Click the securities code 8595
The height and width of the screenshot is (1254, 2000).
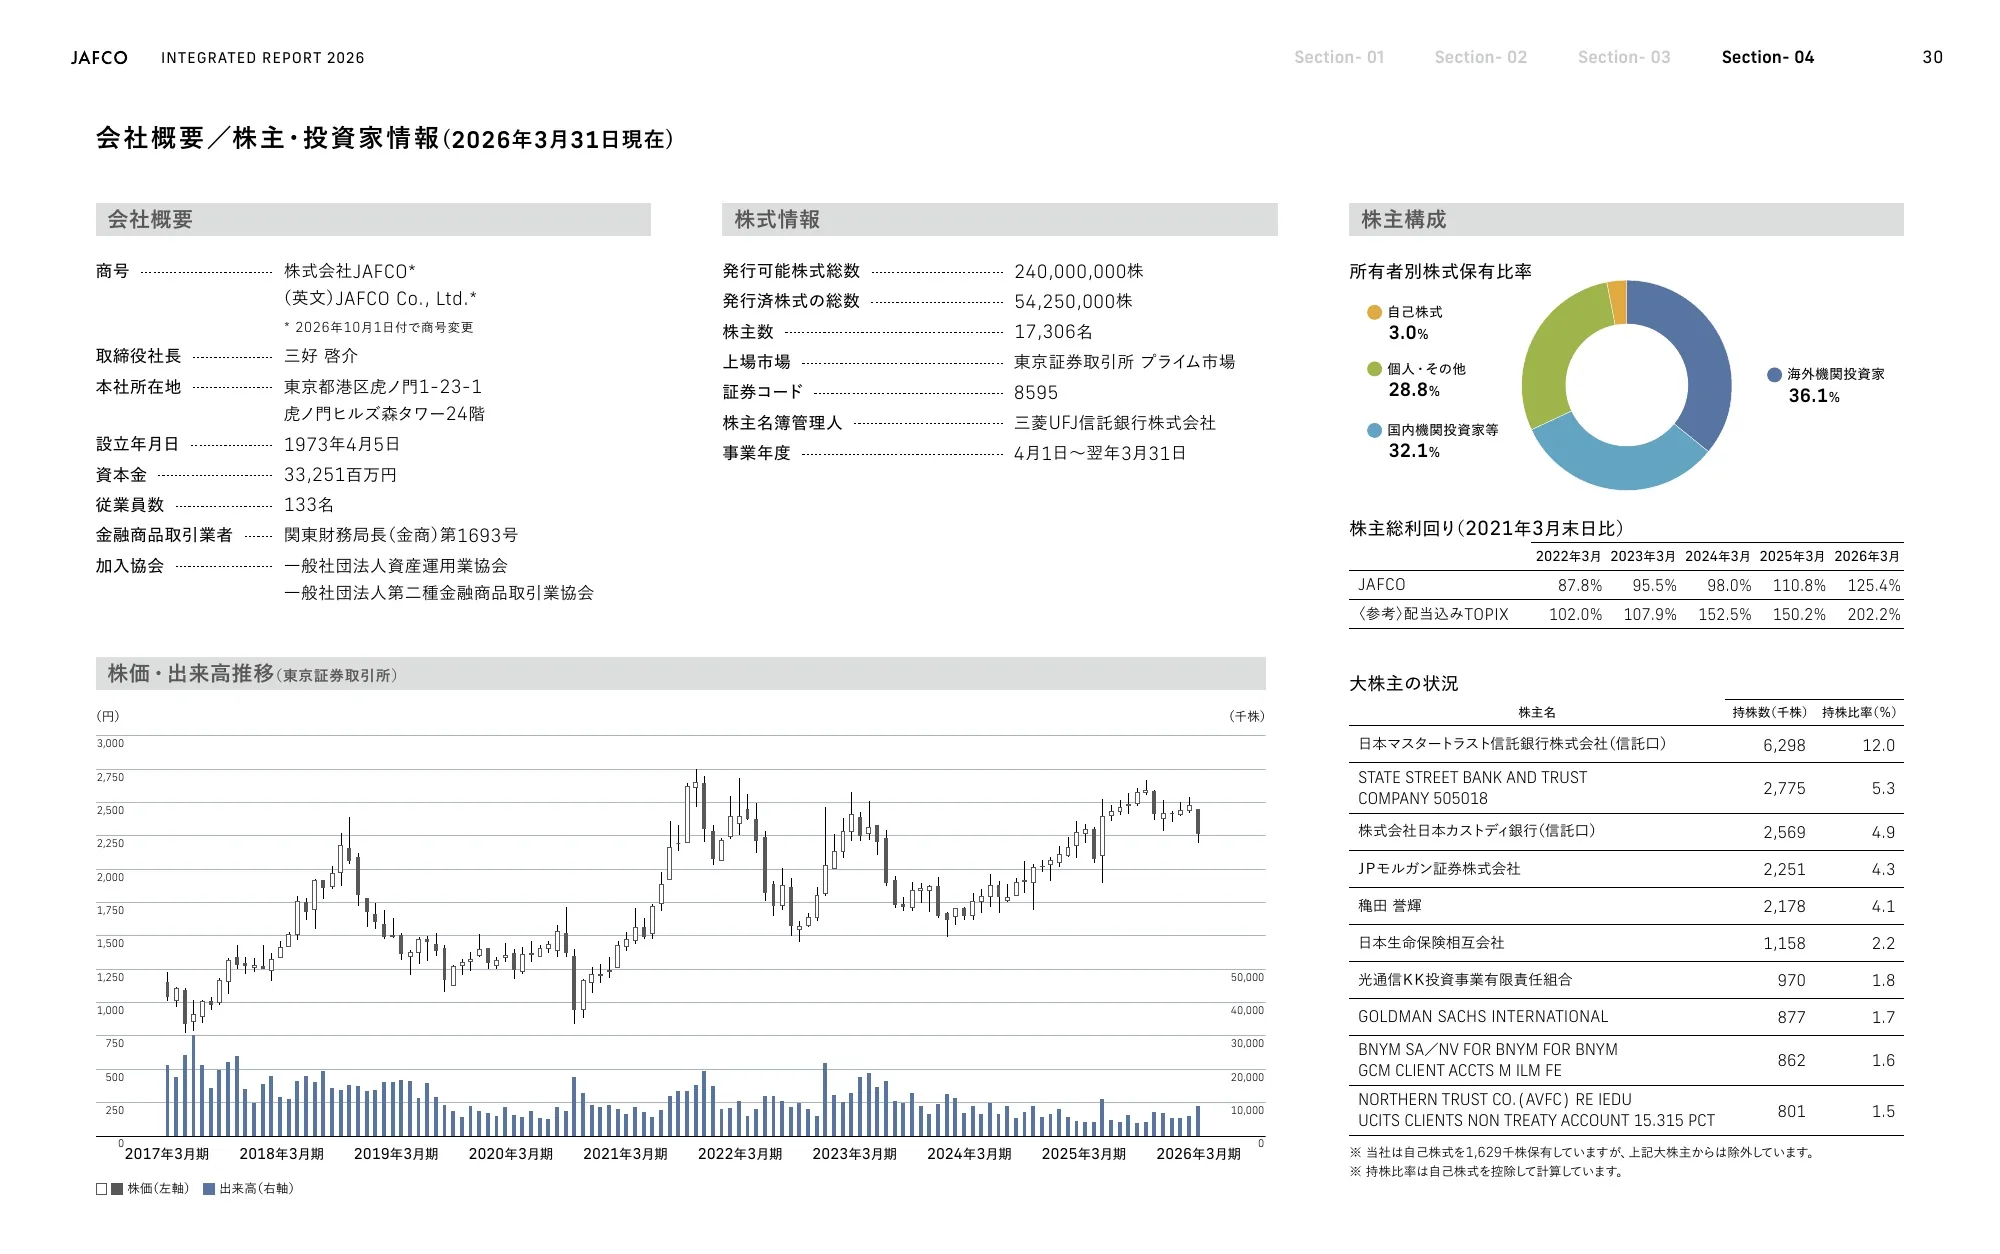[x=1036, y=393]
